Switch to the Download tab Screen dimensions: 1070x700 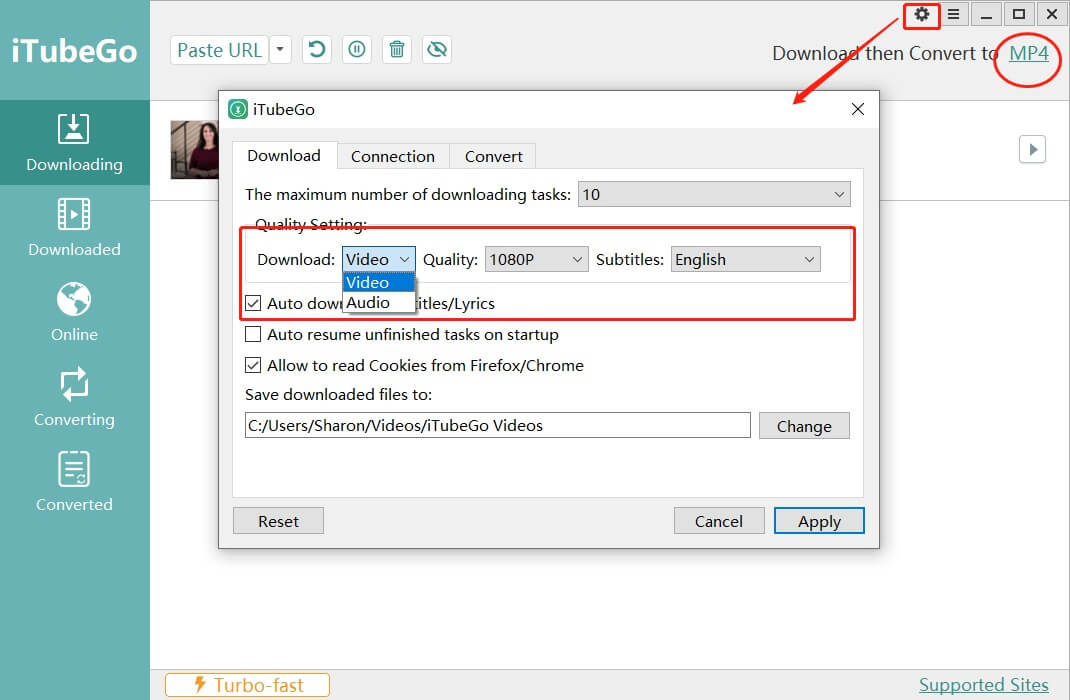click(x=284, y=156)
